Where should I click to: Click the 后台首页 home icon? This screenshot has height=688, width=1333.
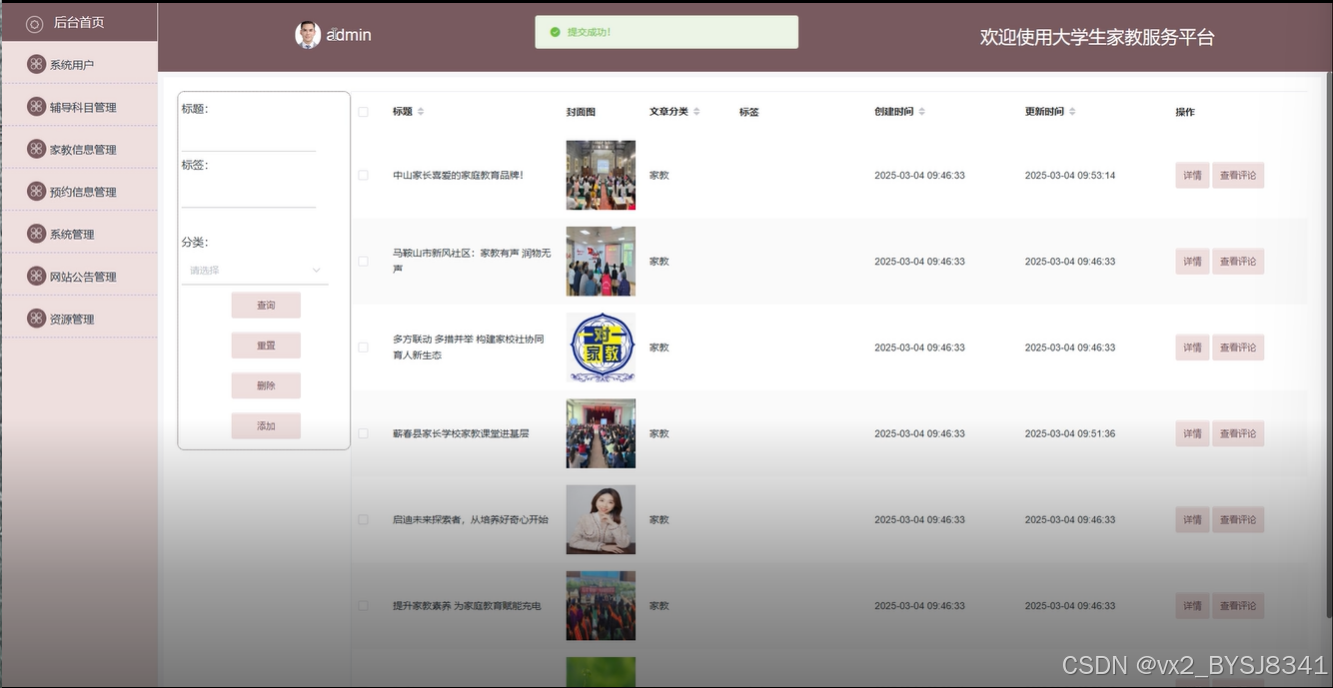[x=34, y=23]
